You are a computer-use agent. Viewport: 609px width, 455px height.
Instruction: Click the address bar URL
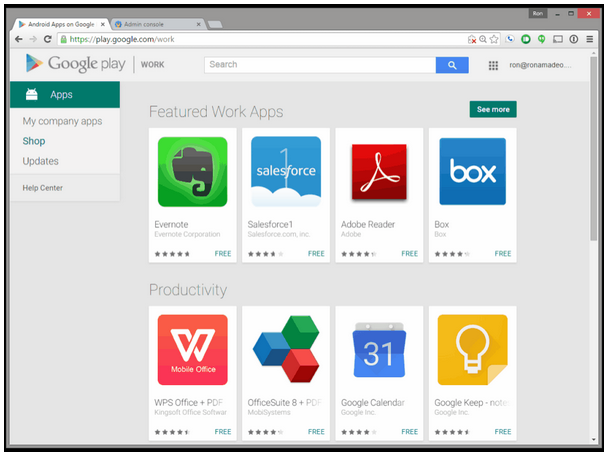click(122, 39)
